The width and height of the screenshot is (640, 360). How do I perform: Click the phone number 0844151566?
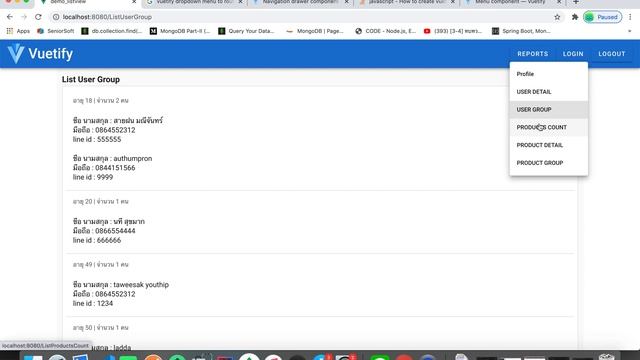pos(115,168)
